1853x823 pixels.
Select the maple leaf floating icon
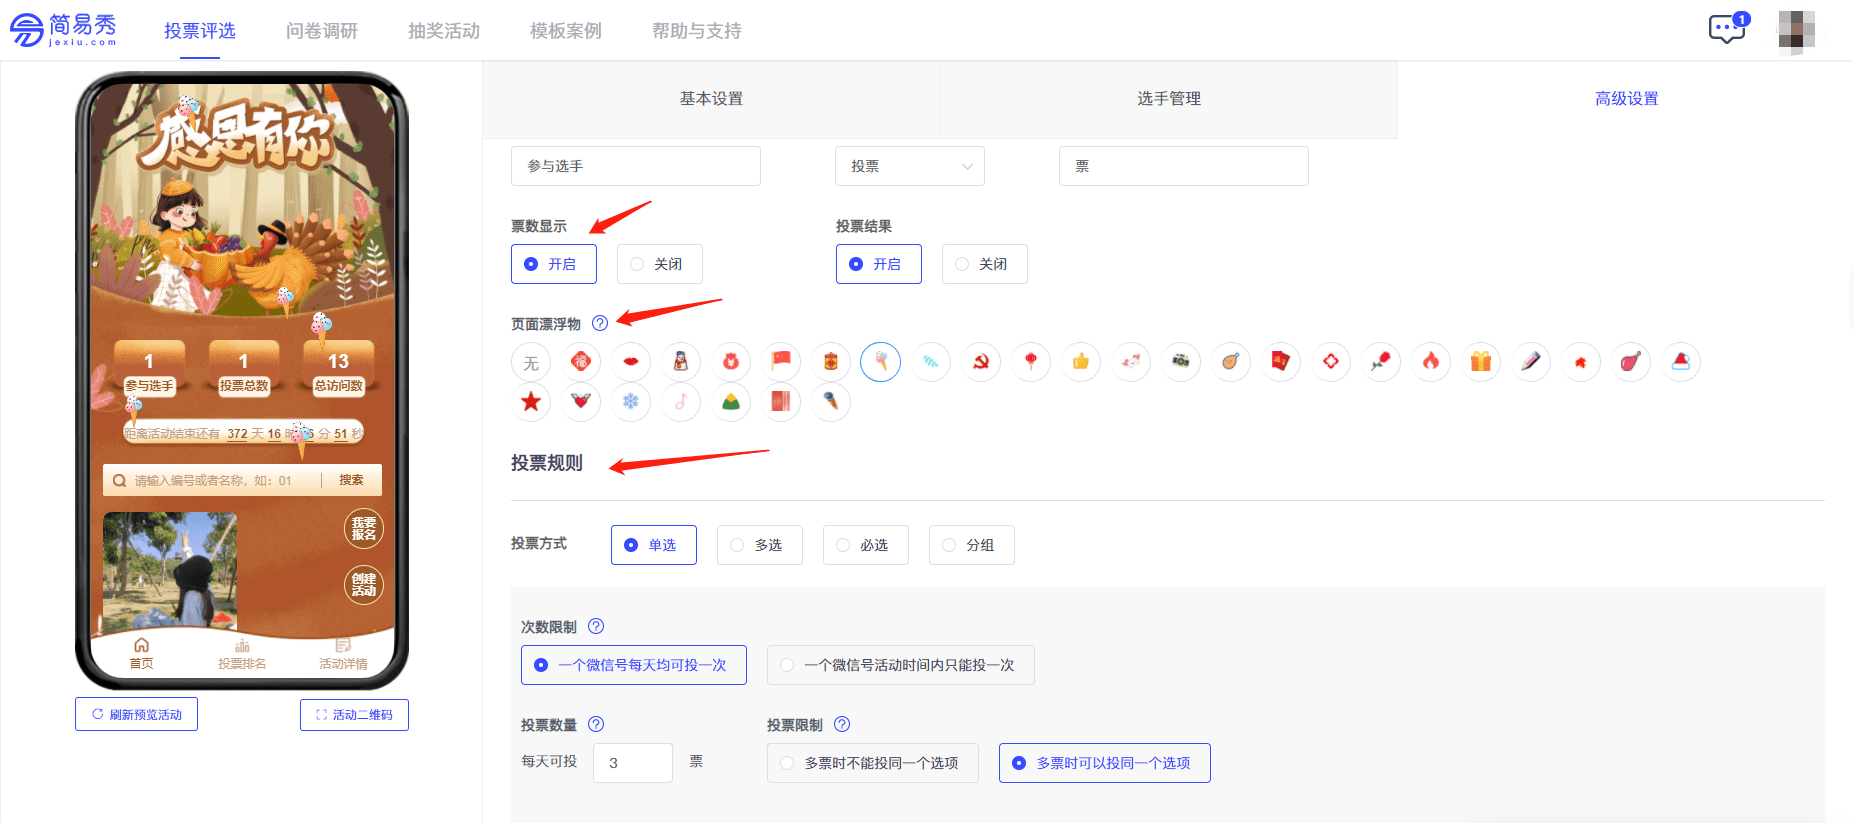[x=1581, y=362]
